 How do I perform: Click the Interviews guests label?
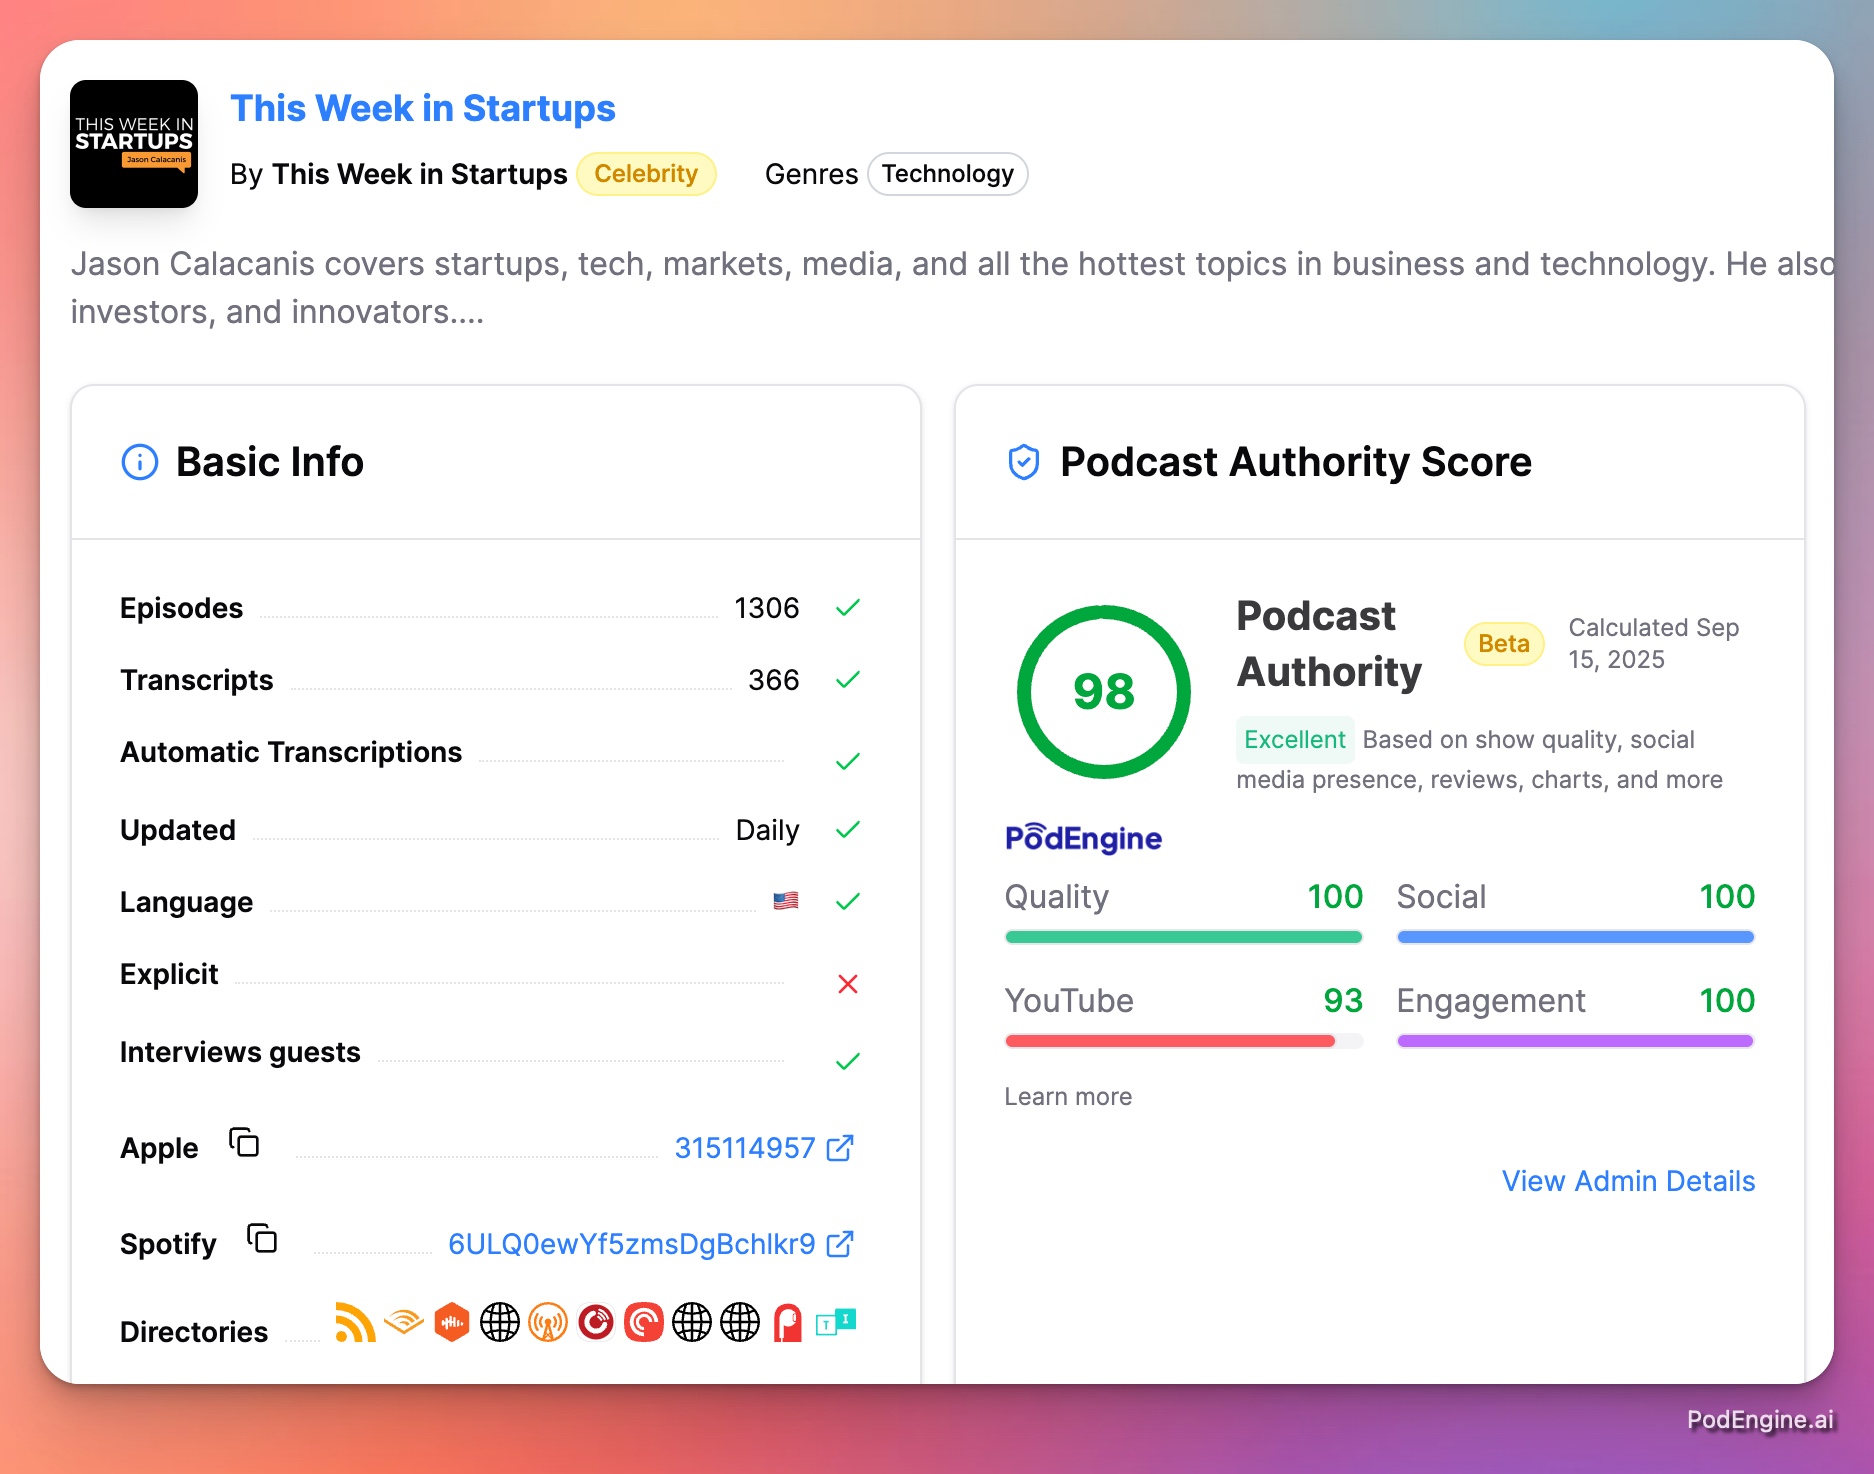(x=240, y=1052)
